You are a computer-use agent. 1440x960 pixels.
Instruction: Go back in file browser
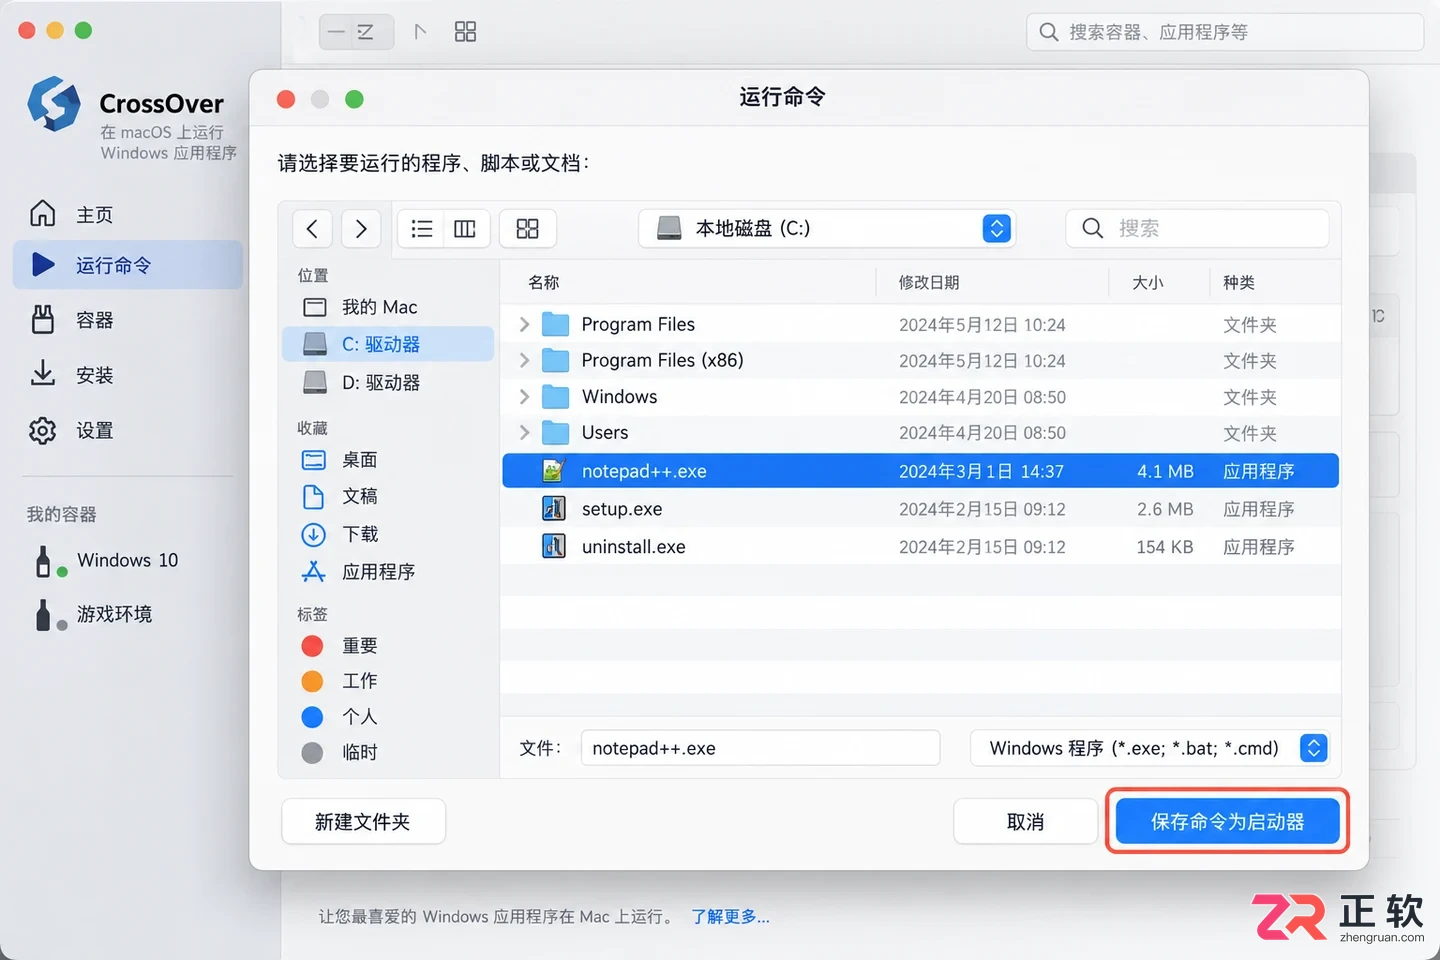pyautogui.click(x=312, y=229)
